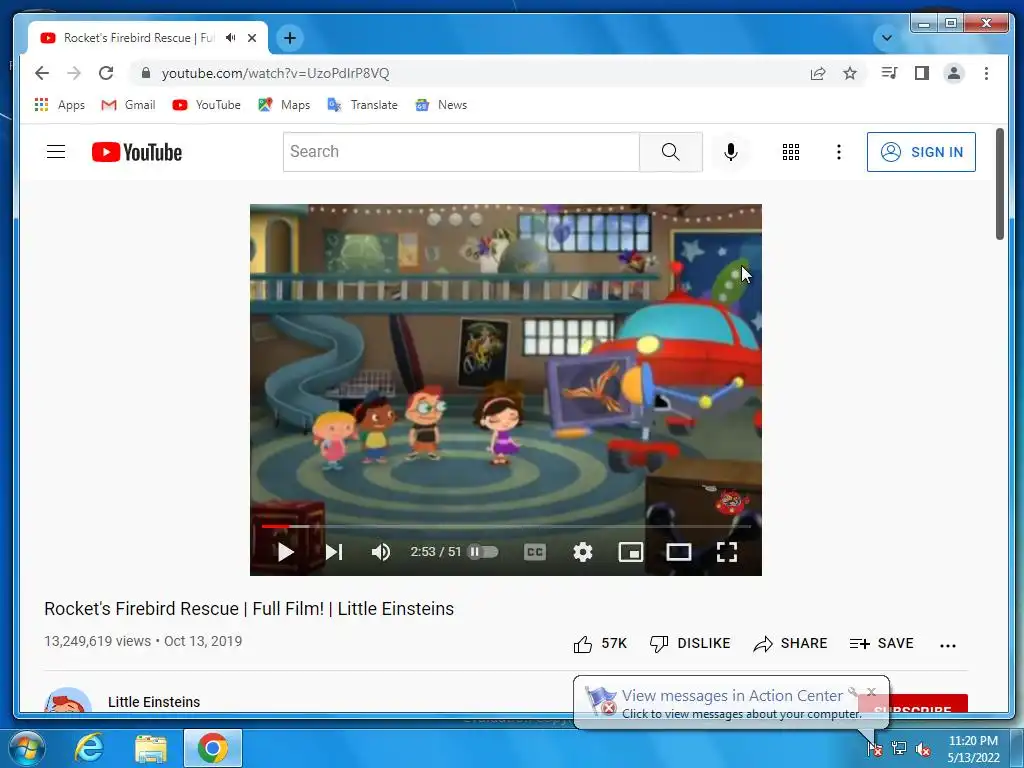
Task: Open video player settings gear
Action: tap(583, 552)
